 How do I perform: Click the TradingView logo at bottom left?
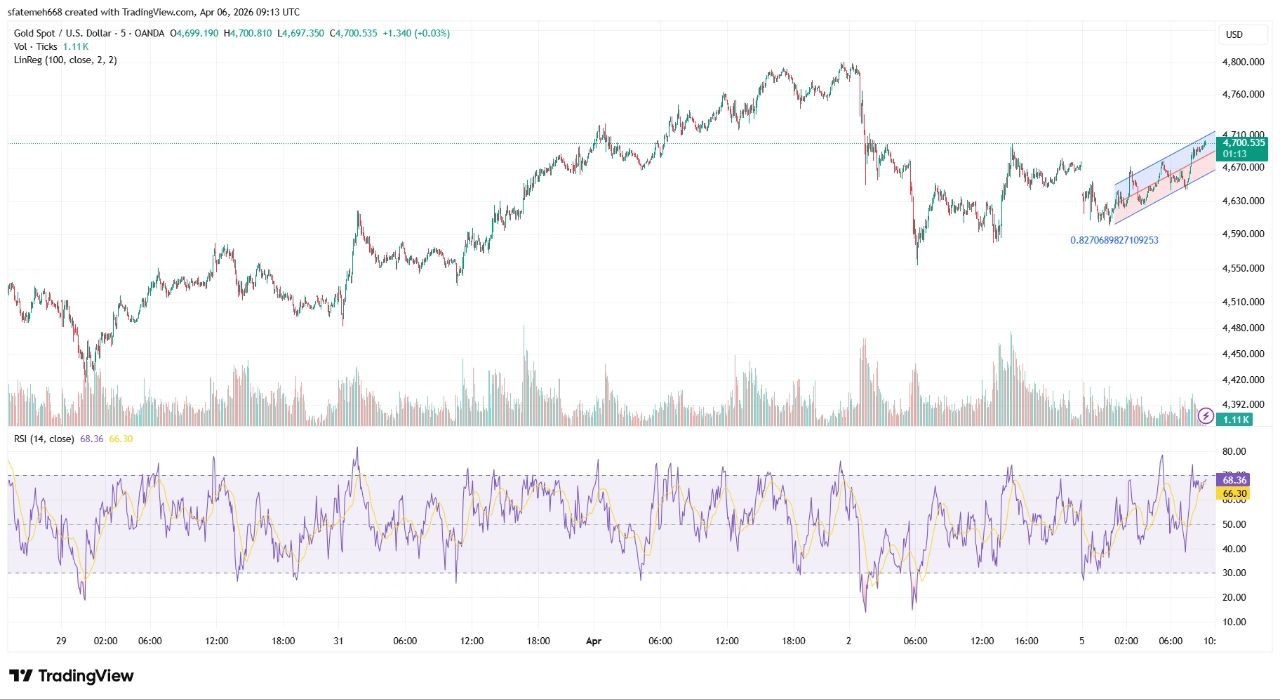point(71,676)
